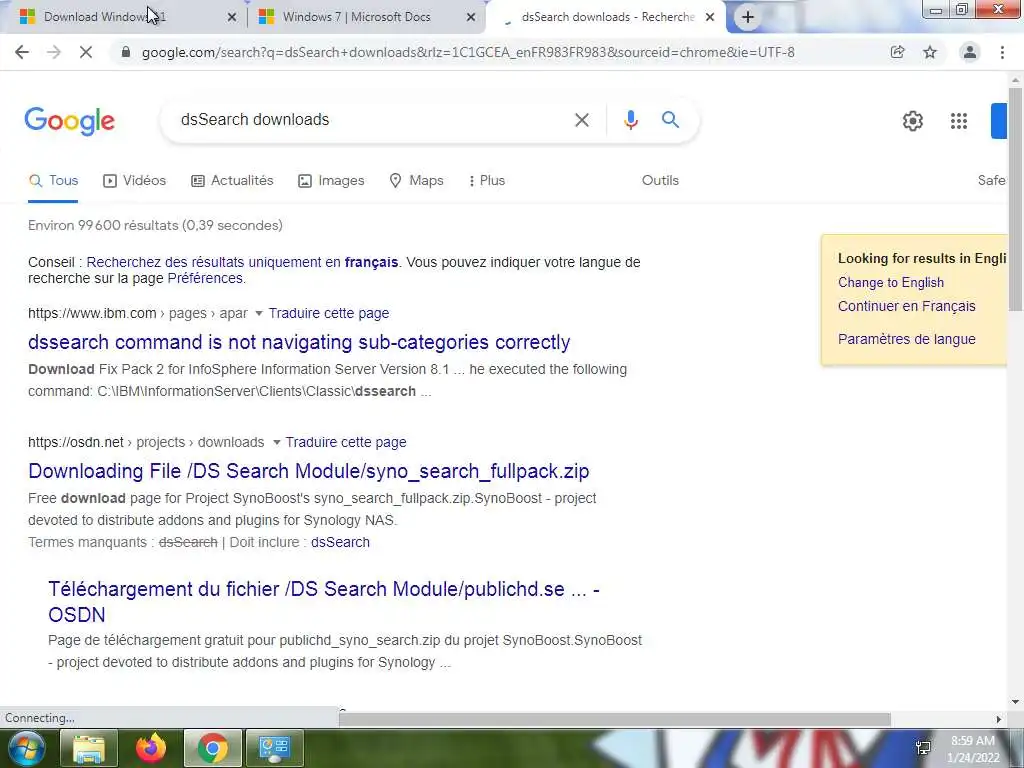Screen dimensions: 1024x768
Task: Open the Chrome three-dot menu
Action: coord(1002,52)
